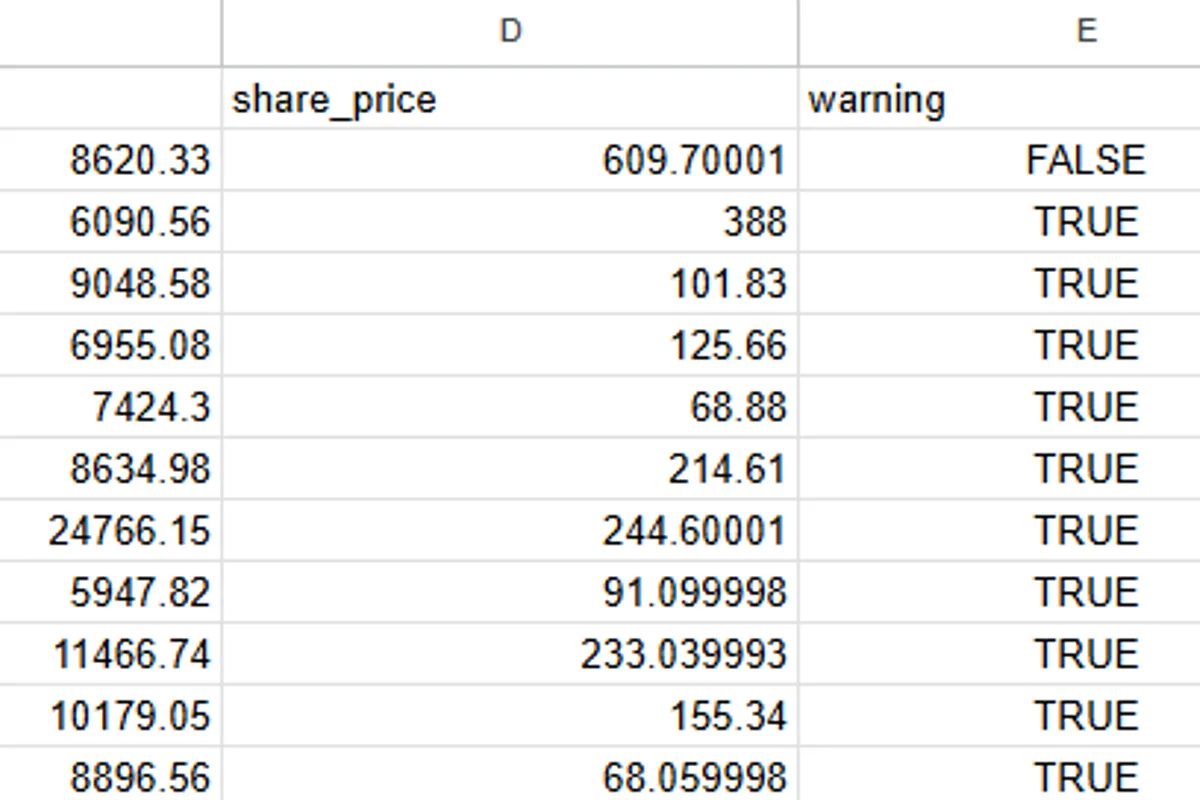
Task: Click share price cell 233.039993
Action: pos(510,655)
